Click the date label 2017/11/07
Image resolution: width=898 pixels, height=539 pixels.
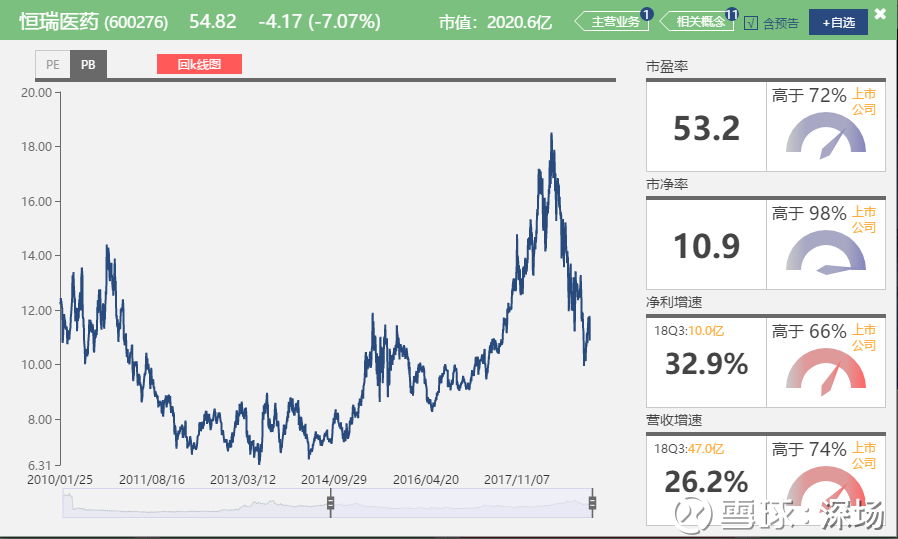pos(517,480)
